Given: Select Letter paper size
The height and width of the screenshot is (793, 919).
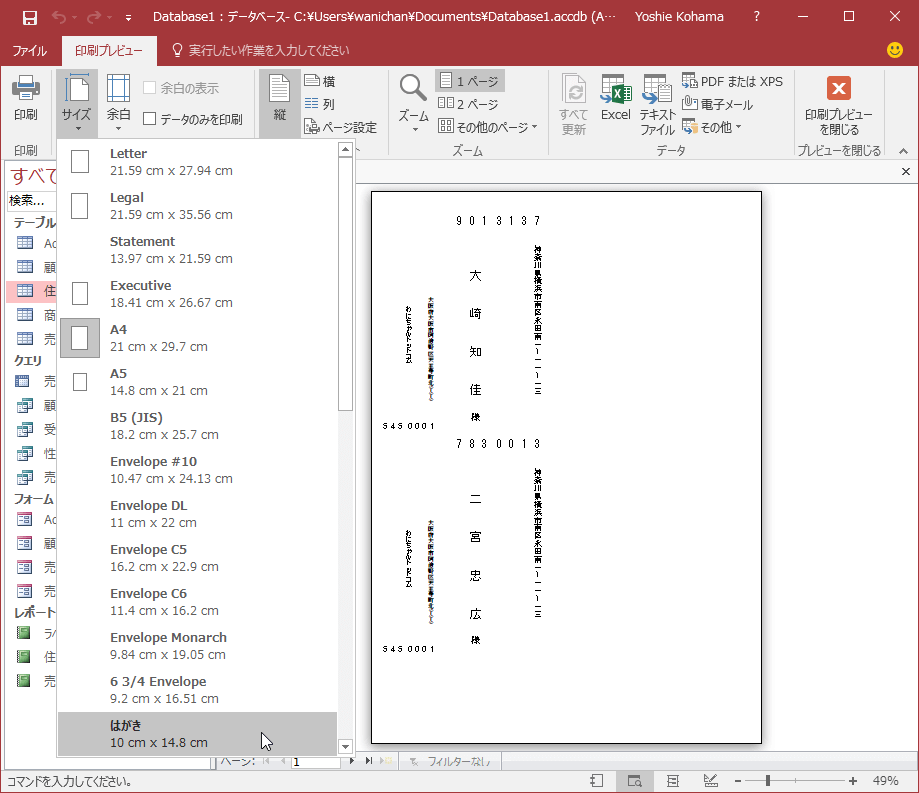Looking at the screenshot, I should pyautogui.click(x=198, y=162).
